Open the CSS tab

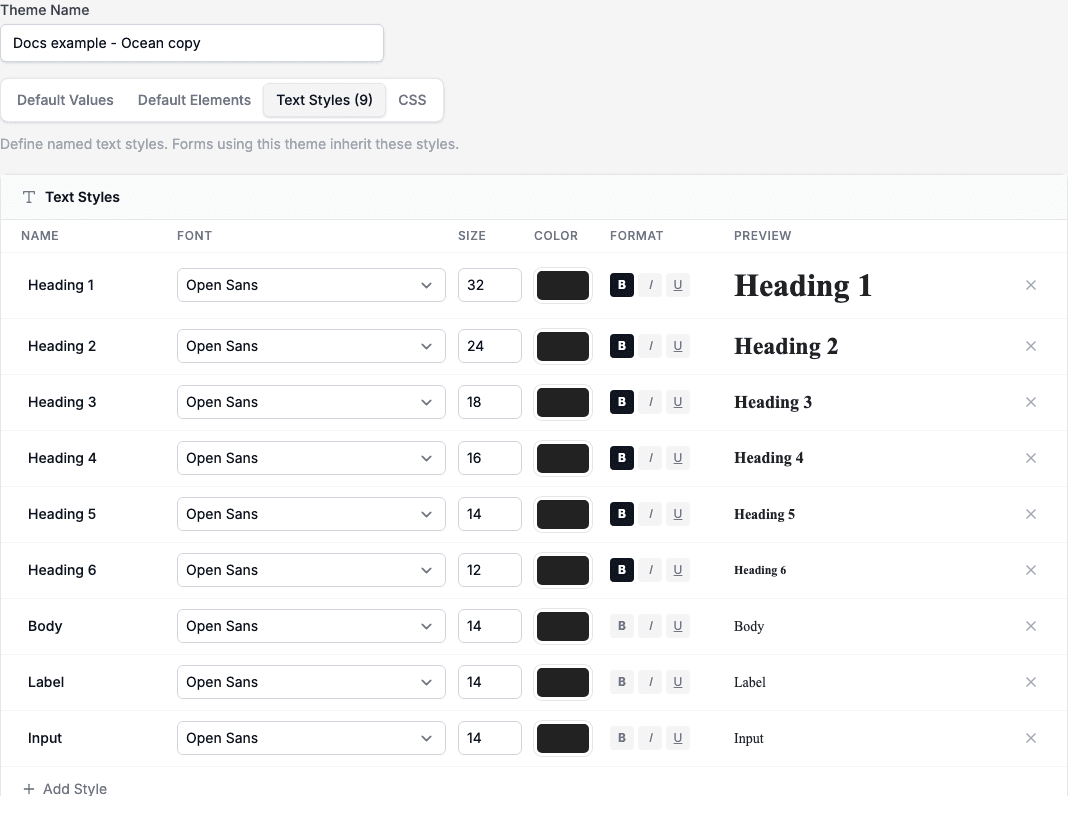(x=412, y=100)
